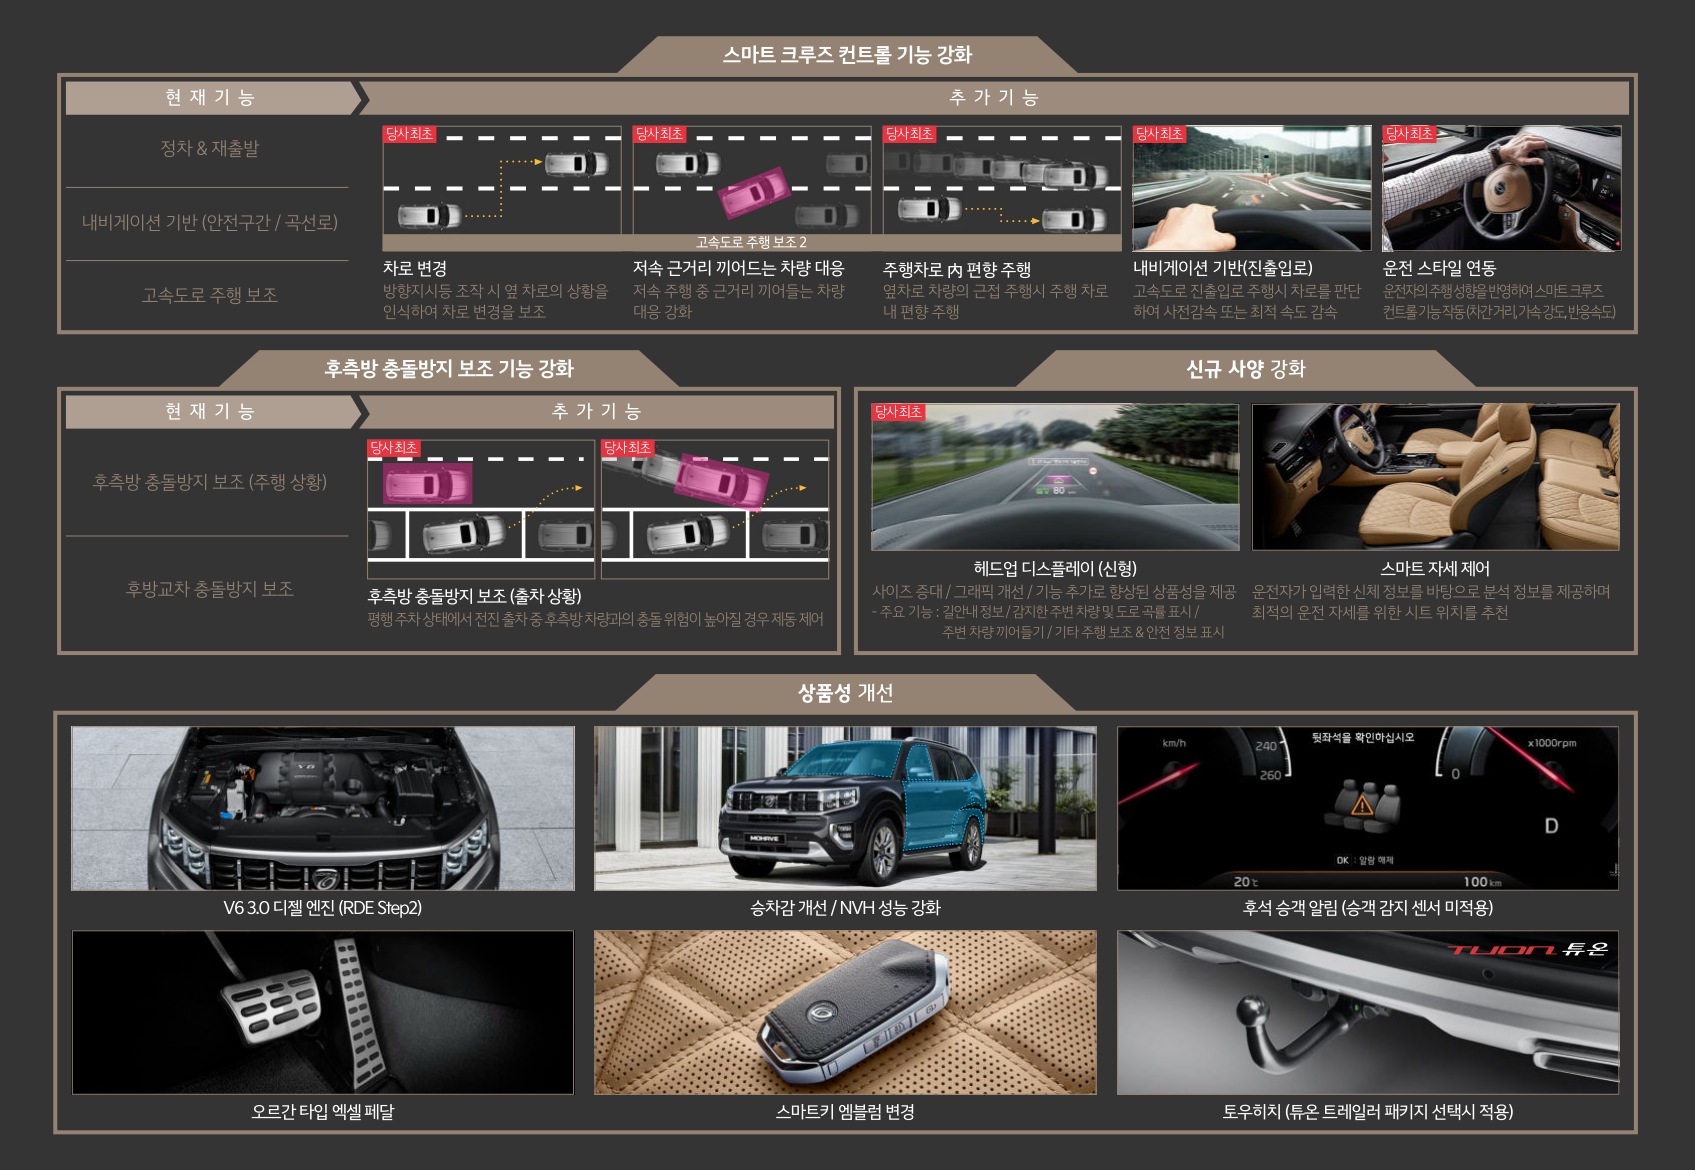Open the 오르간 타입 엑셀 페달 photo
Screen dimensions: 1695x1170
tap(323, 1012)
